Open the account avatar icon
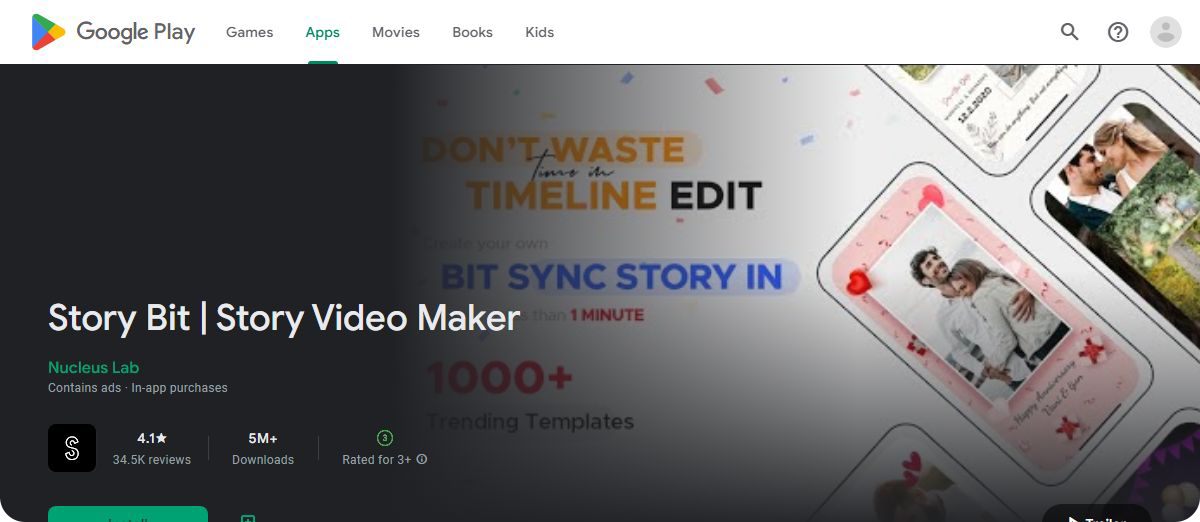The image size is (1200, 522). point(1166,32)
